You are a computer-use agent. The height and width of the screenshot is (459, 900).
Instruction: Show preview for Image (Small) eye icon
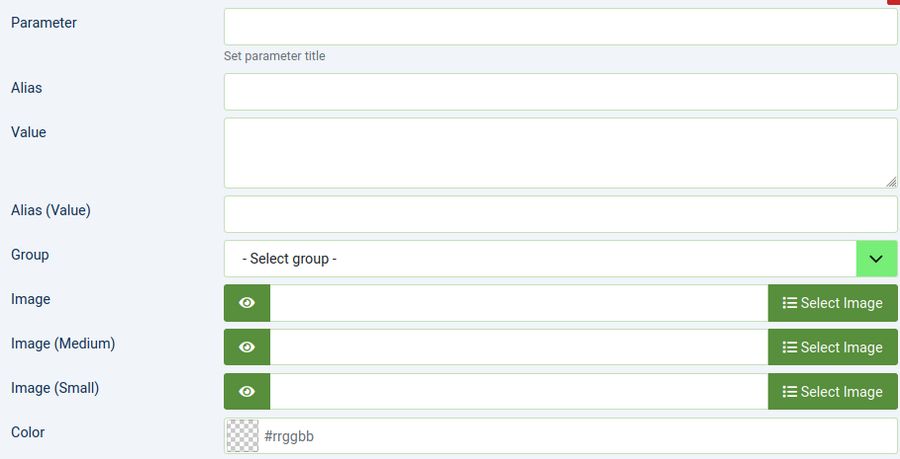tap(247, 392)
